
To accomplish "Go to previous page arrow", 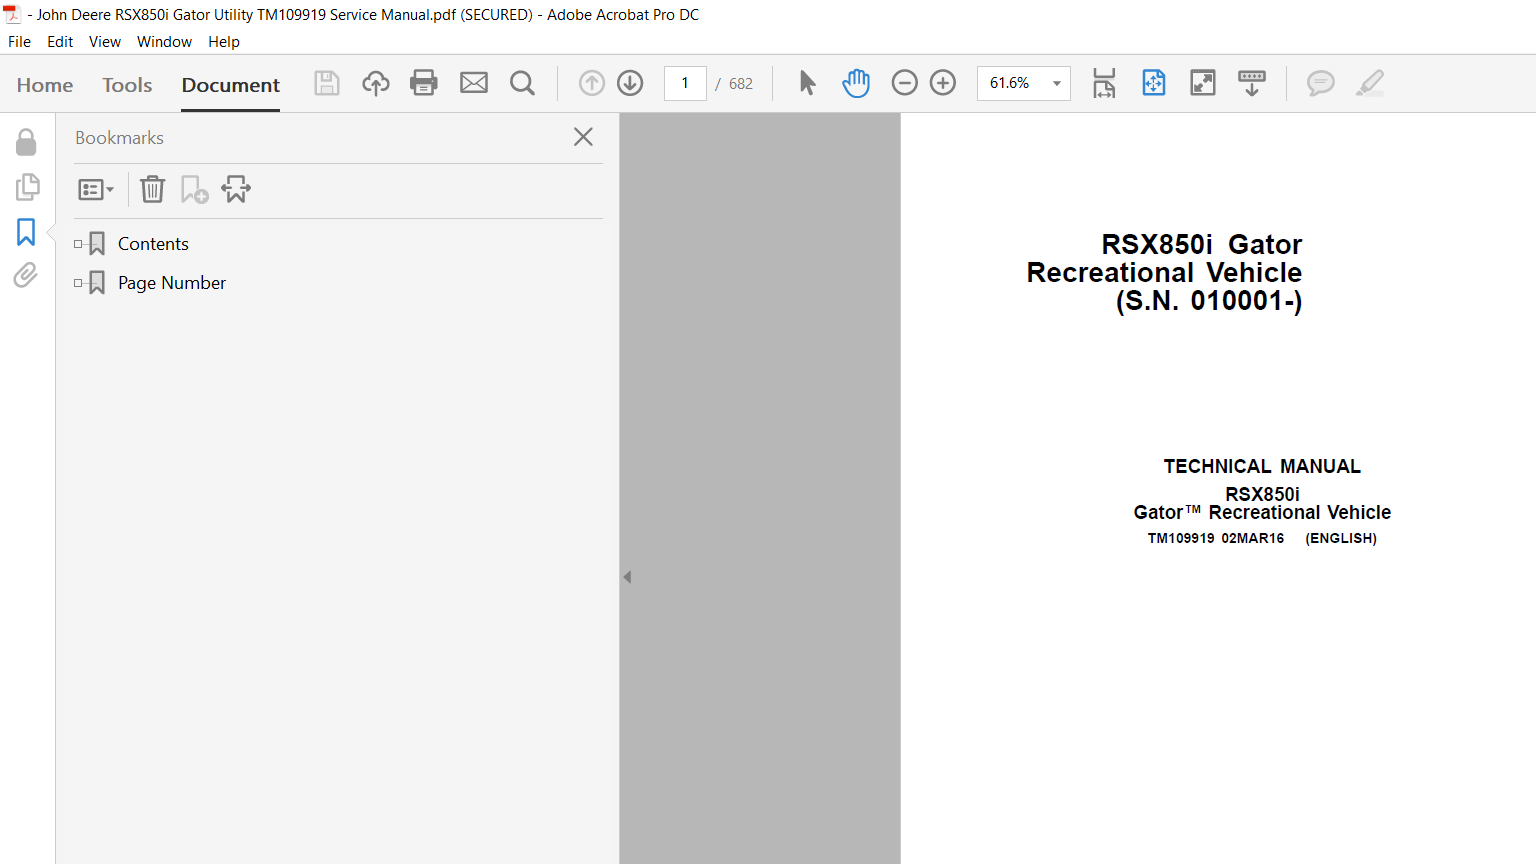I will pyautogui.click(x=592, y=83).
